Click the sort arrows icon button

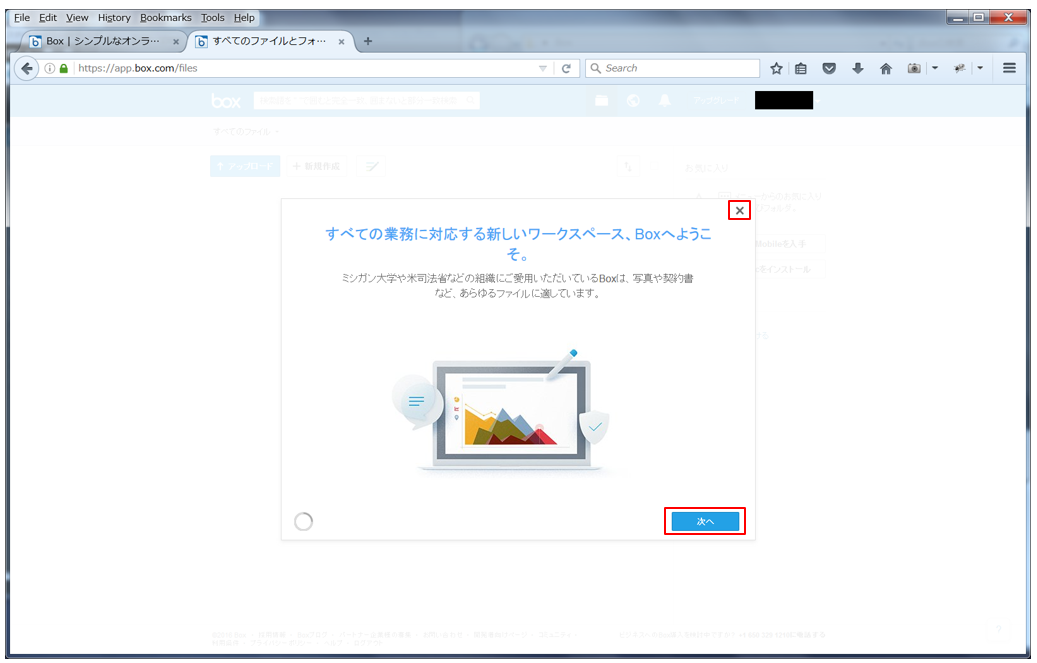[x=628, y=166]
